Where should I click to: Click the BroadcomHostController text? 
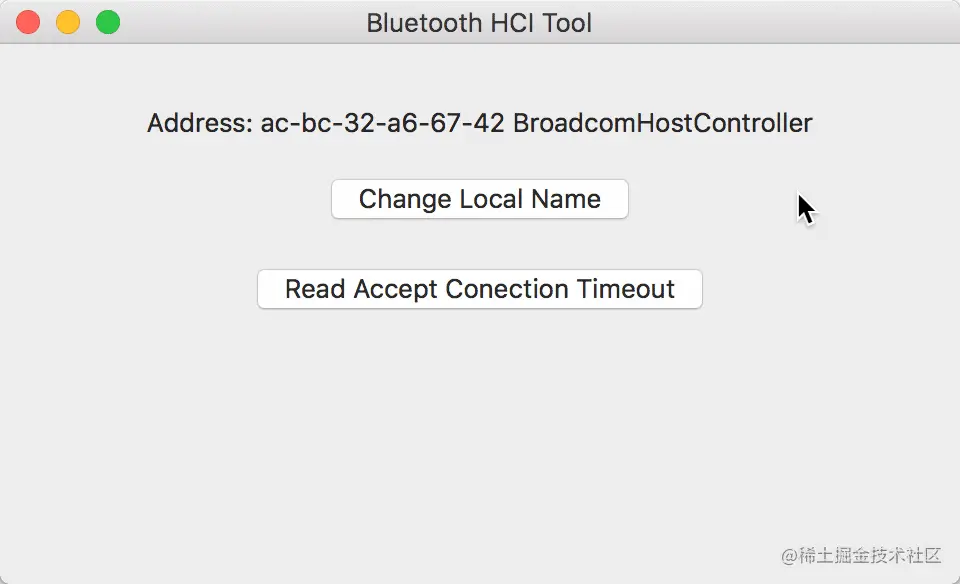[x=662, y=123]
